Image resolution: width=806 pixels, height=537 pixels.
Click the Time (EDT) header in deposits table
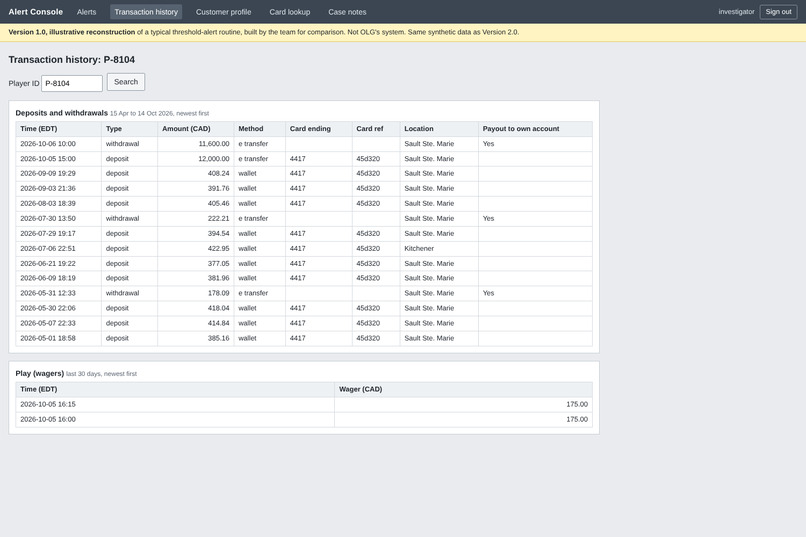pos(59,129)
